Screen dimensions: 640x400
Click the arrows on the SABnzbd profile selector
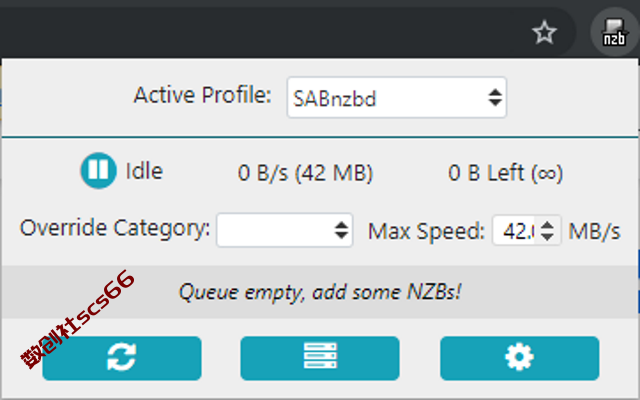click(x=495, y=98)
